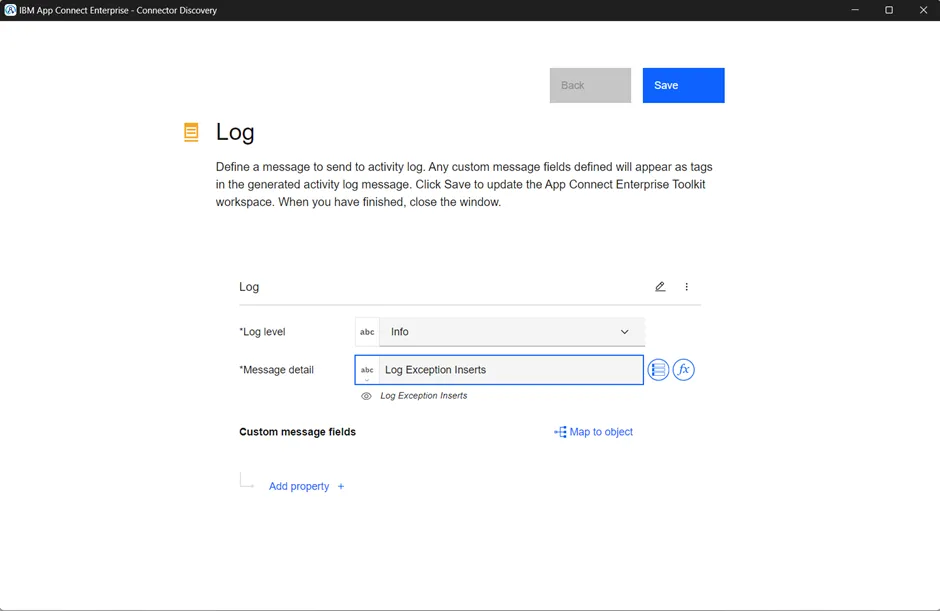Image resolution: width=940 pixels, height=611 pixels.
Task: Click the Save button
Action: 683,85
